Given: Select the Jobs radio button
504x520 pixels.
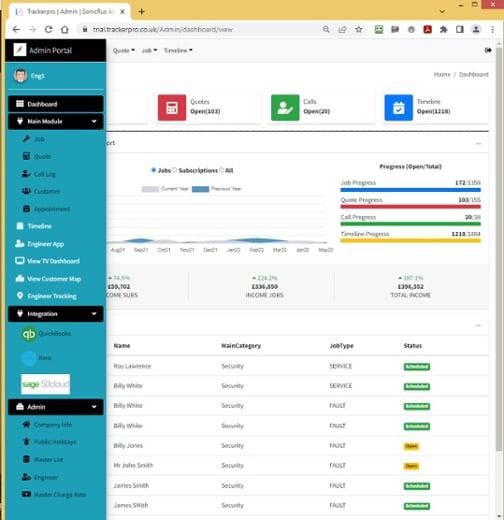Looking at the screenshot, I should point(153,170).
